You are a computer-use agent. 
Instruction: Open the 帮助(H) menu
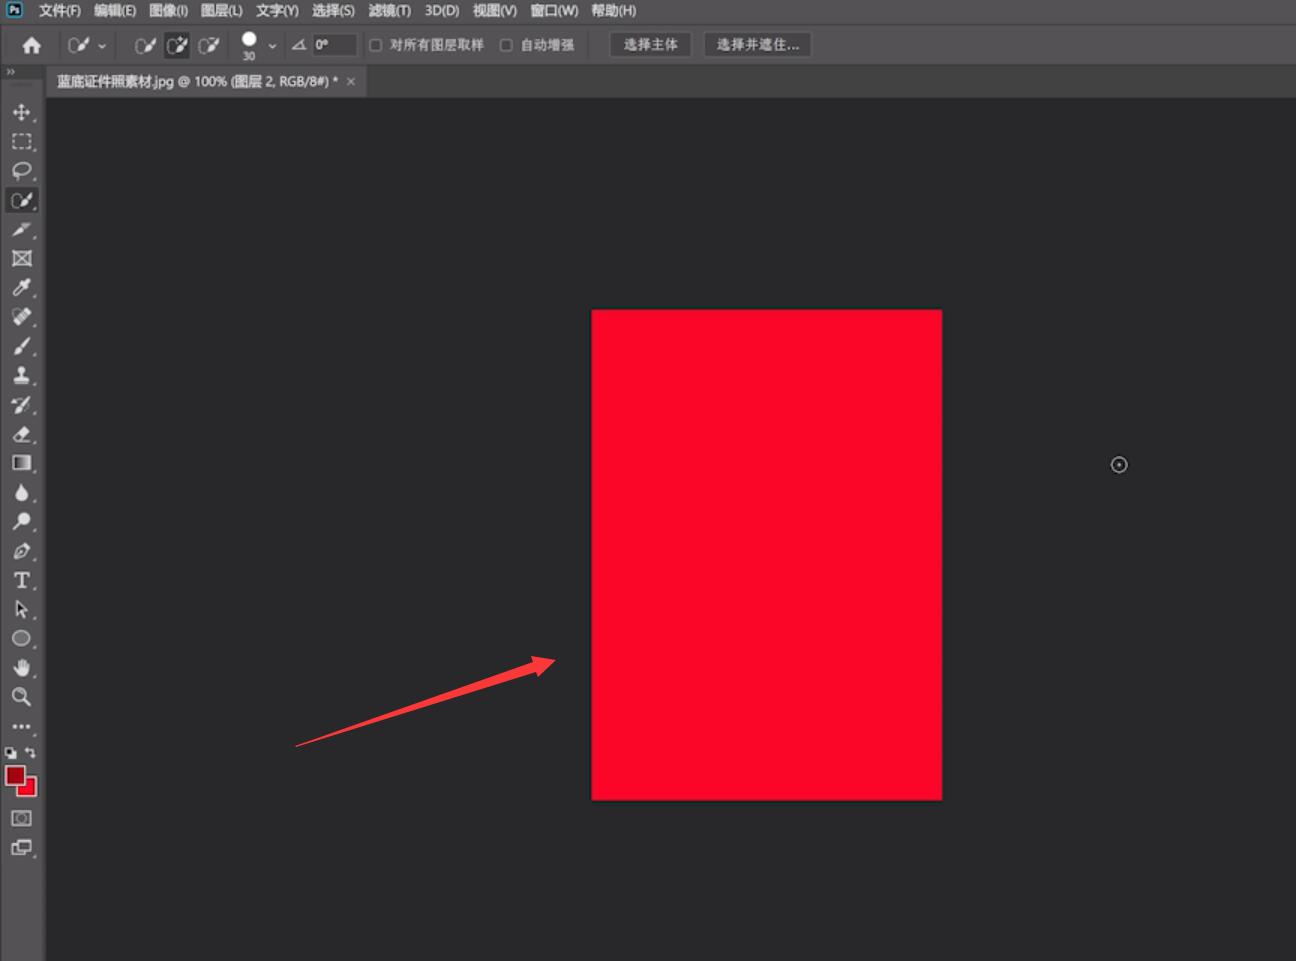613,10
